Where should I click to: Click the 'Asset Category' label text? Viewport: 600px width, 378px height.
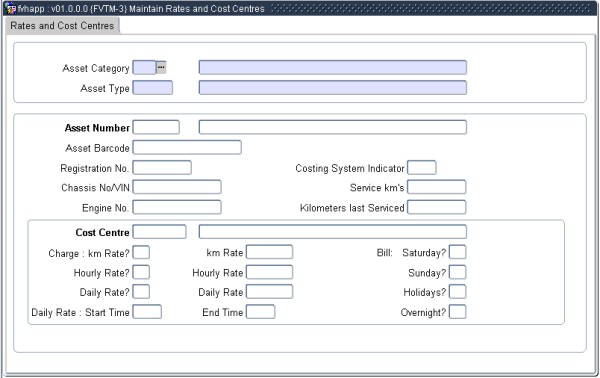click(x=96, y=68)
